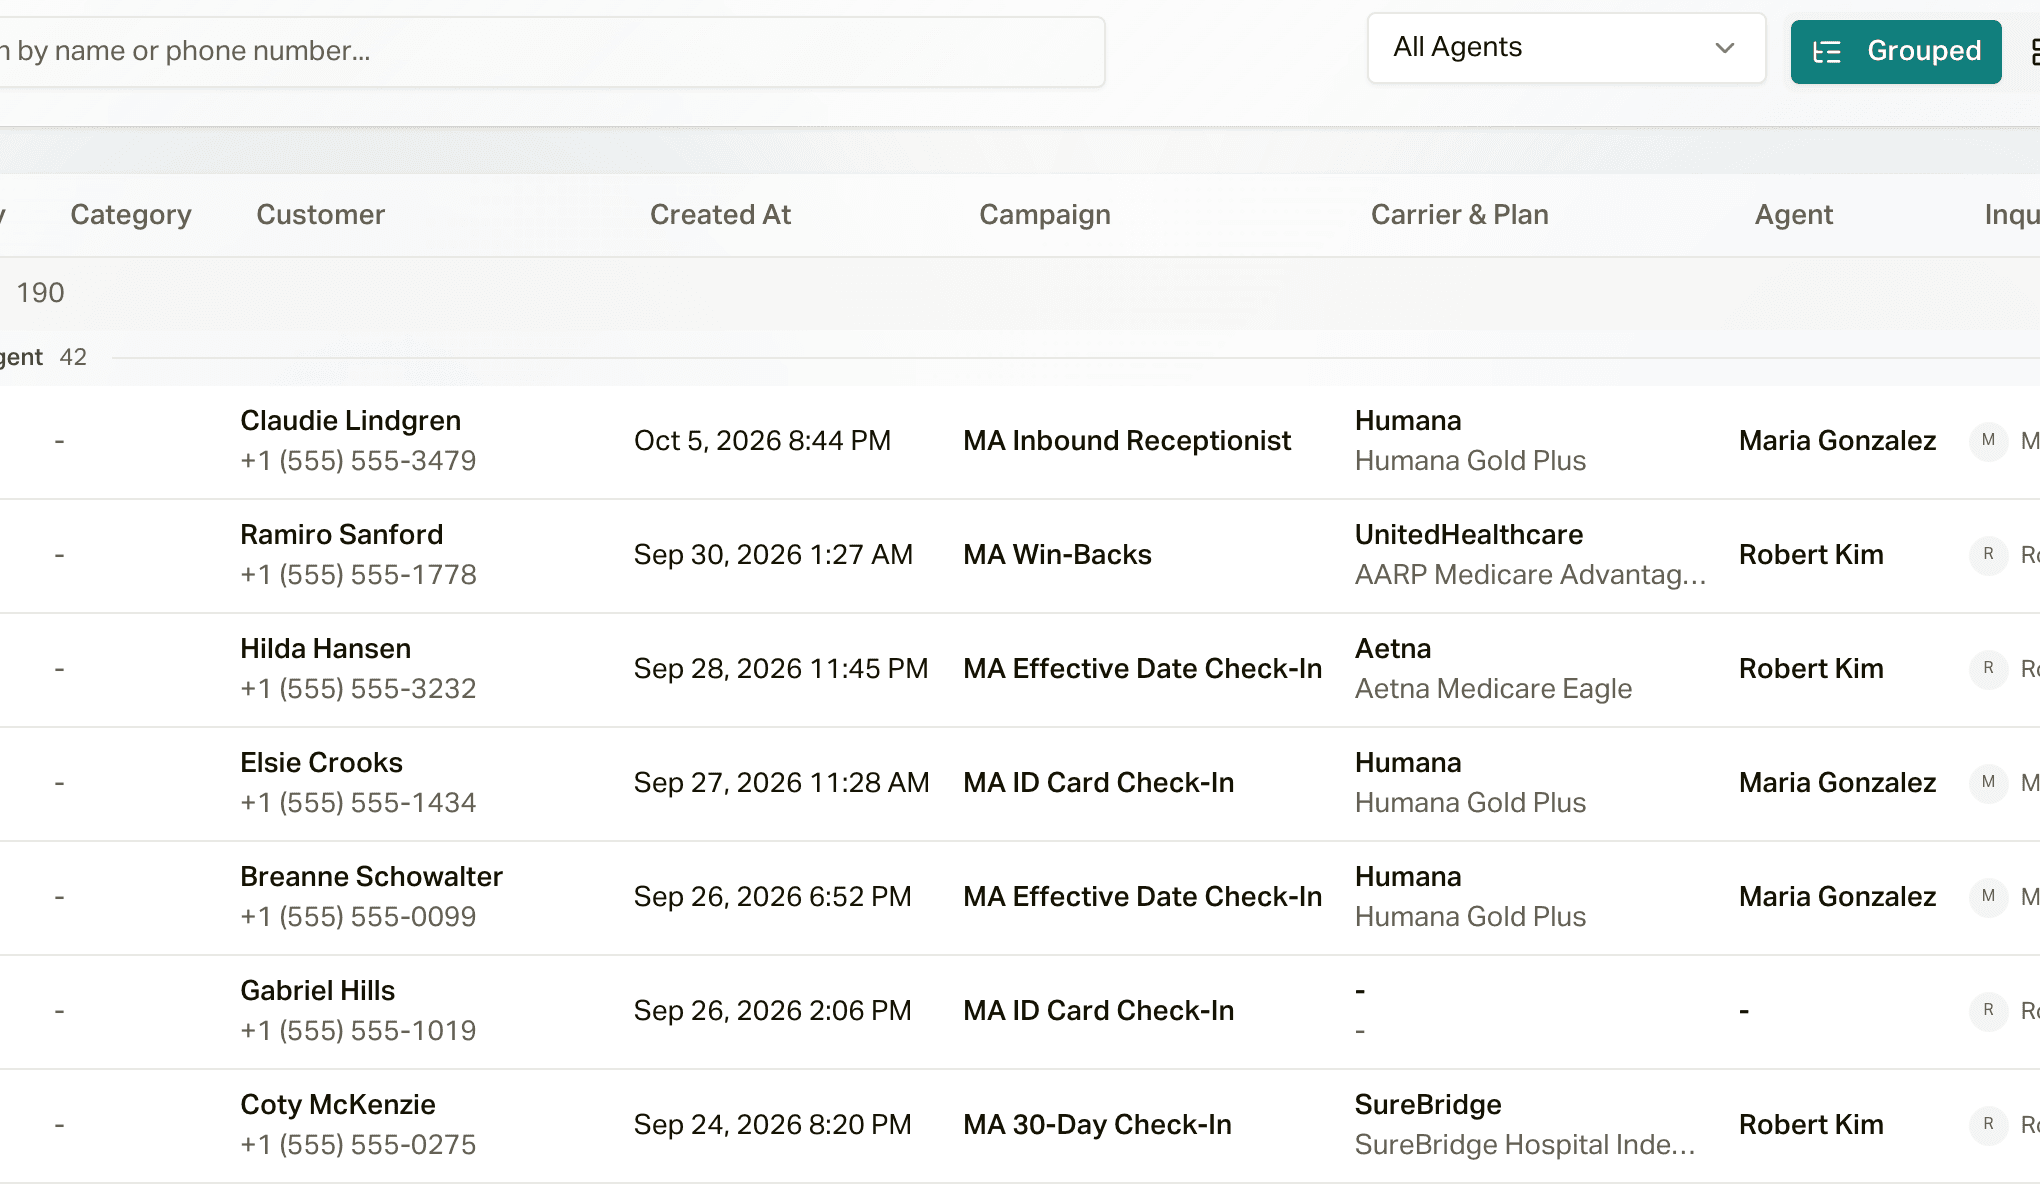Open customer Claudie Lindgren
Image resolution: width=2040 pixels, height=1192 pixels.
pos(350,421)
